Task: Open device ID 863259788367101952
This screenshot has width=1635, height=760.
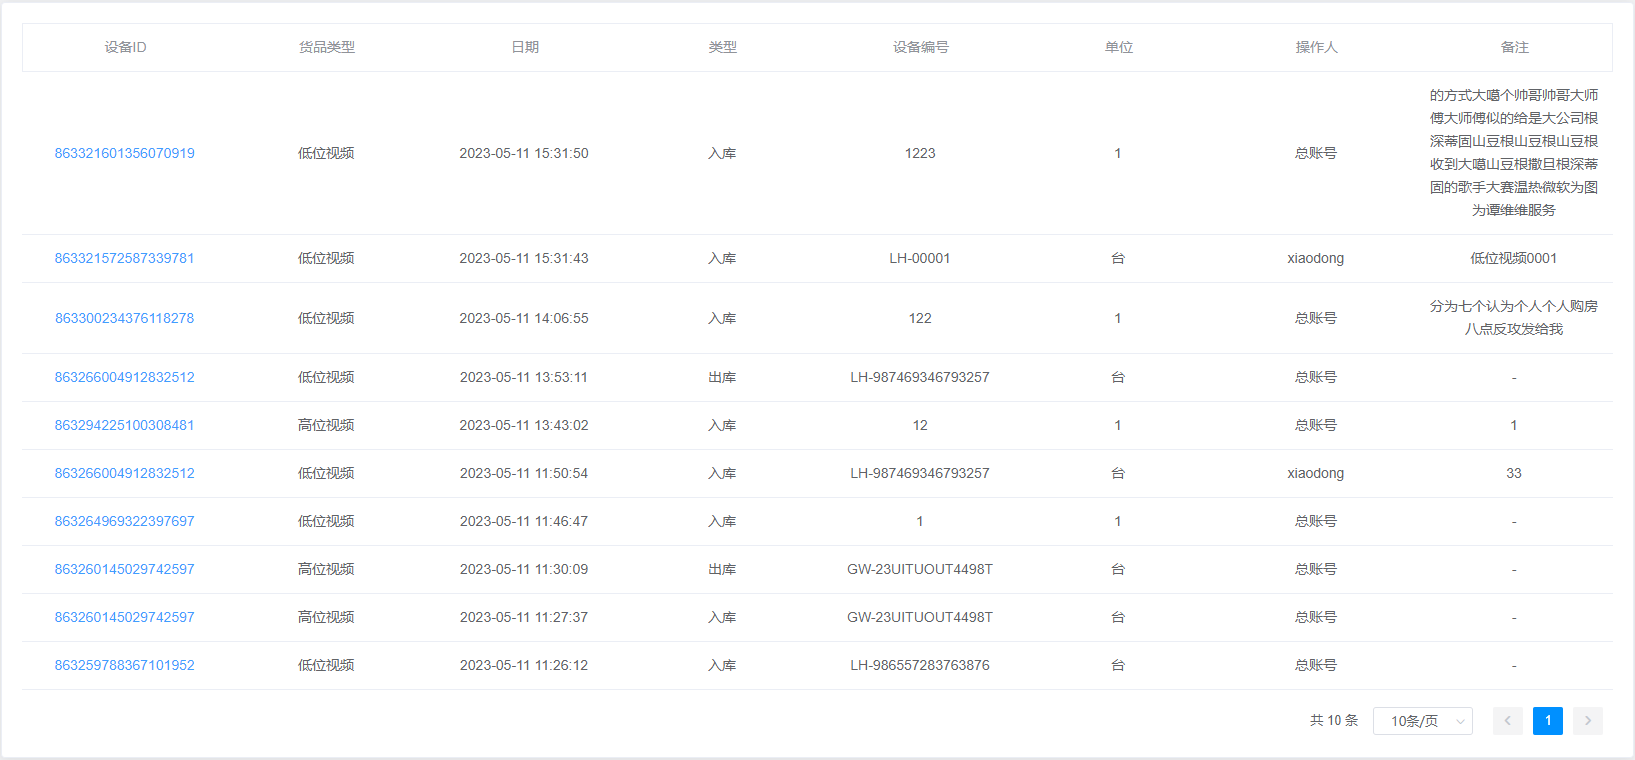Action: [124, 665]
